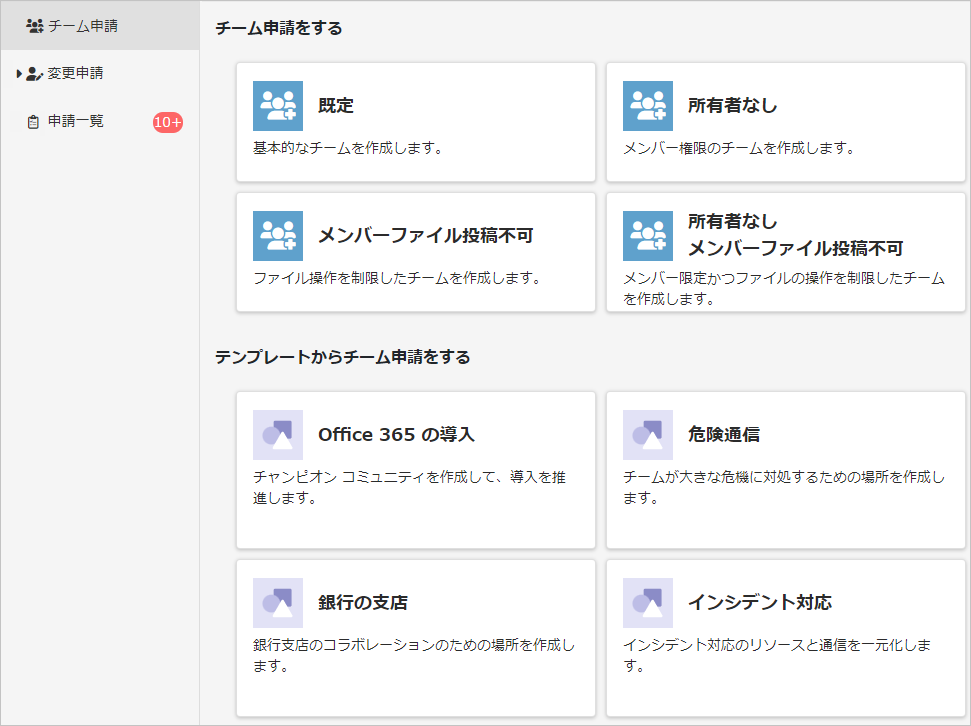This screenshot has height=726, width=971.
Task: Click the 銀行の支店 template icon
Action: pyautogui.click(x=279, y=603)
